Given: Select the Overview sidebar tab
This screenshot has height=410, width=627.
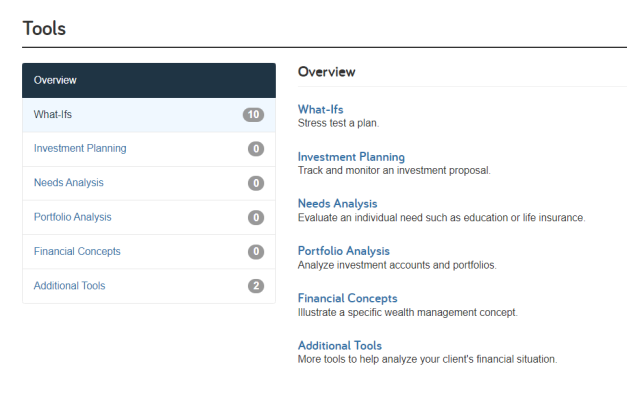Looking at the screenshot, I should point(149,80).
